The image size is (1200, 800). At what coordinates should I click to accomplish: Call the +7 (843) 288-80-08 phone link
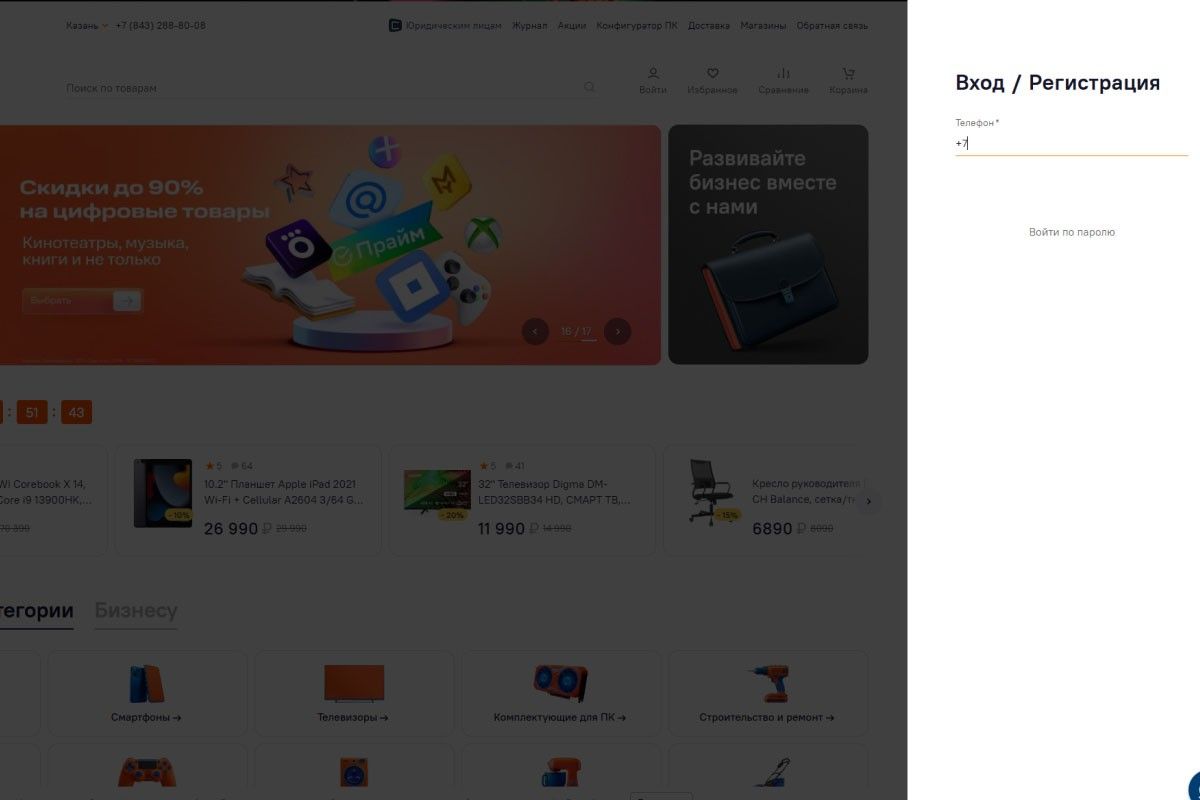coord(160,25)
